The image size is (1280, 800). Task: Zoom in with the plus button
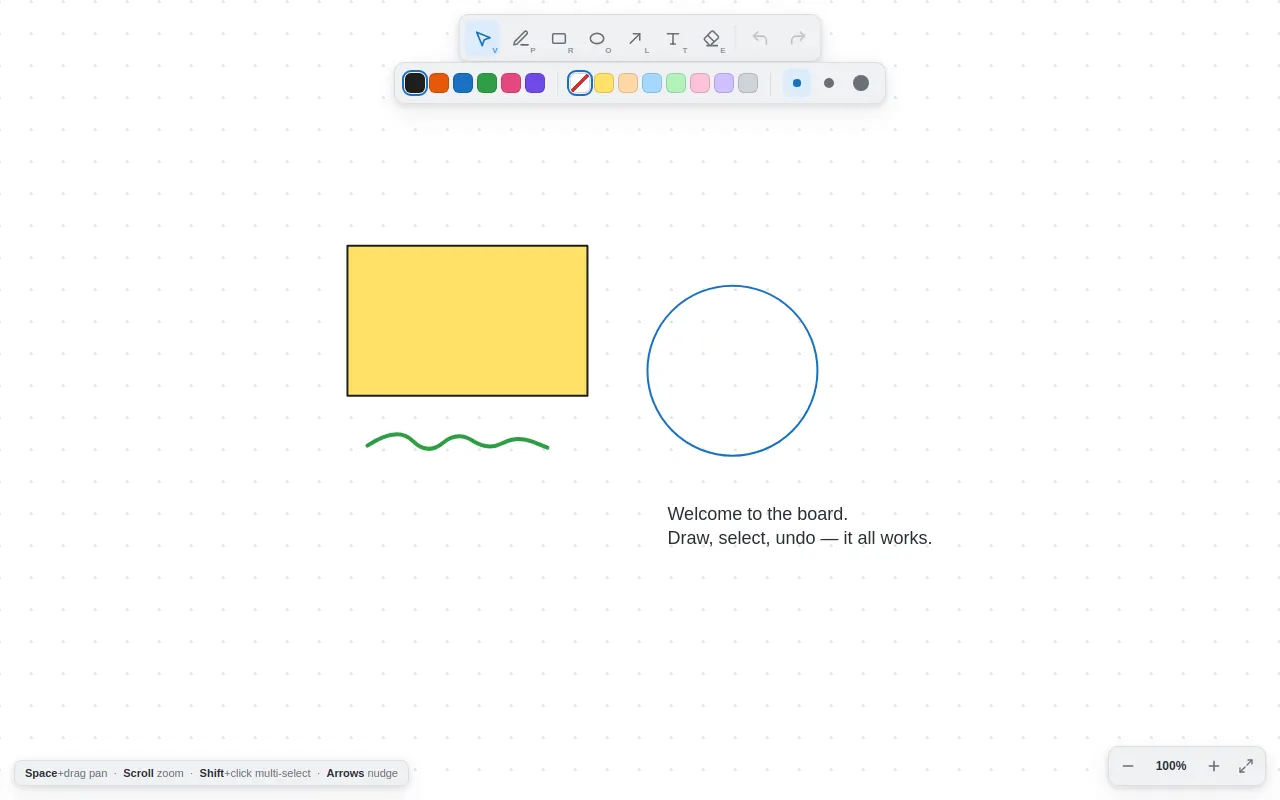tap(1214, 766)
